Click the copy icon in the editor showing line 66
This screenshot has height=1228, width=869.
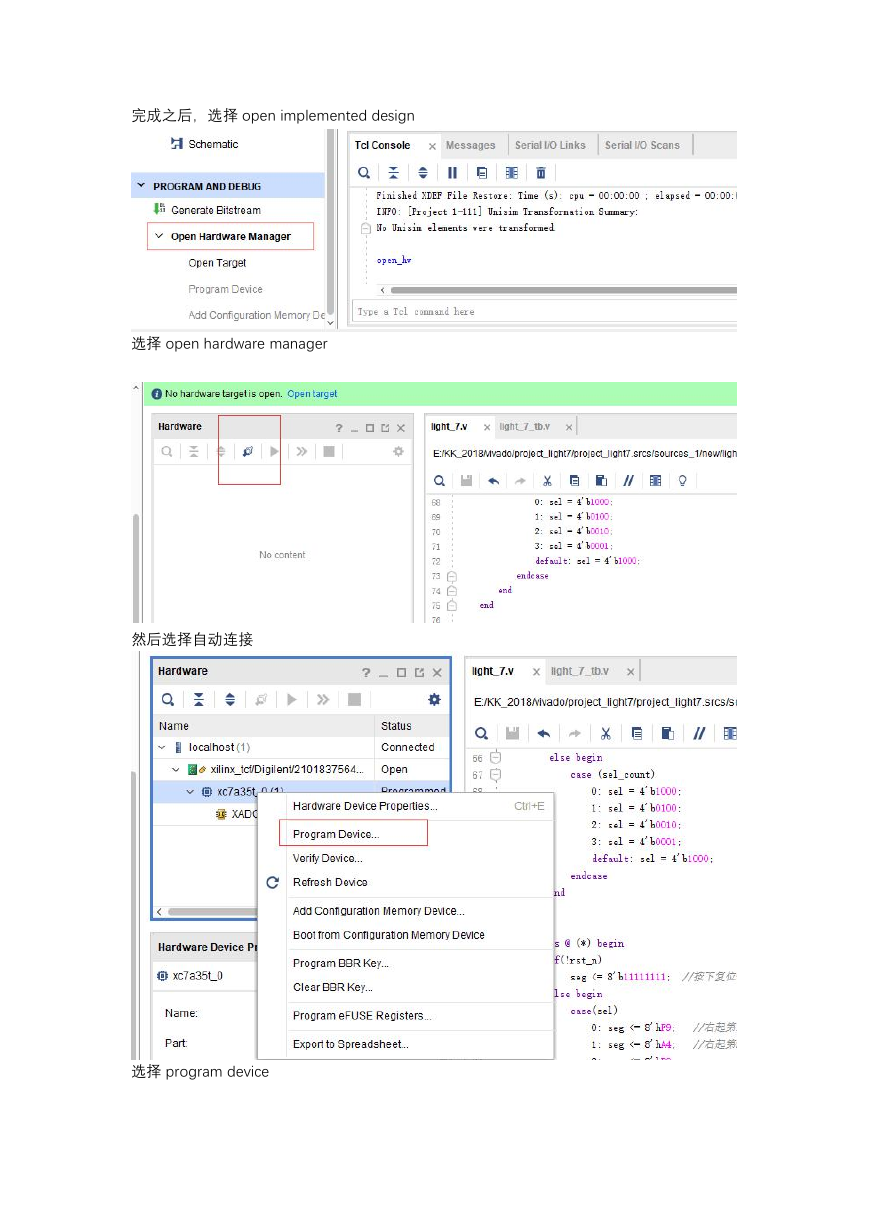point(636,733)
